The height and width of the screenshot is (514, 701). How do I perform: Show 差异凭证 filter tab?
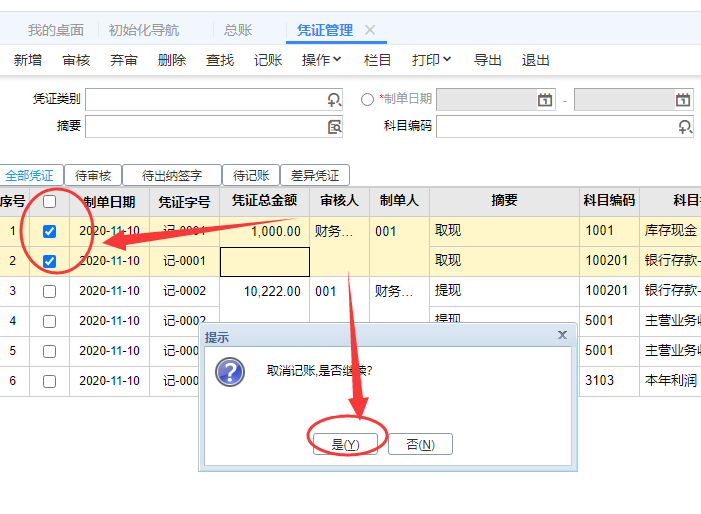(x=315, y=175)
